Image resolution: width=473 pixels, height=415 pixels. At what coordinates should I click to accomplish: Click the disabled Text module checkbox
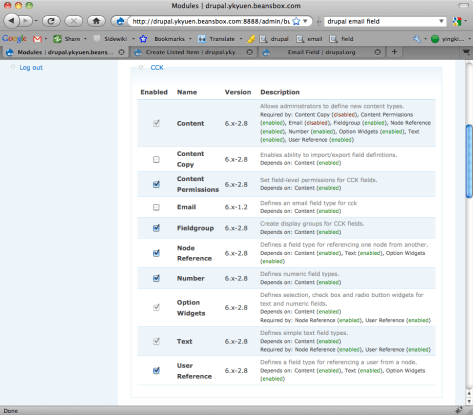[156, 341]
